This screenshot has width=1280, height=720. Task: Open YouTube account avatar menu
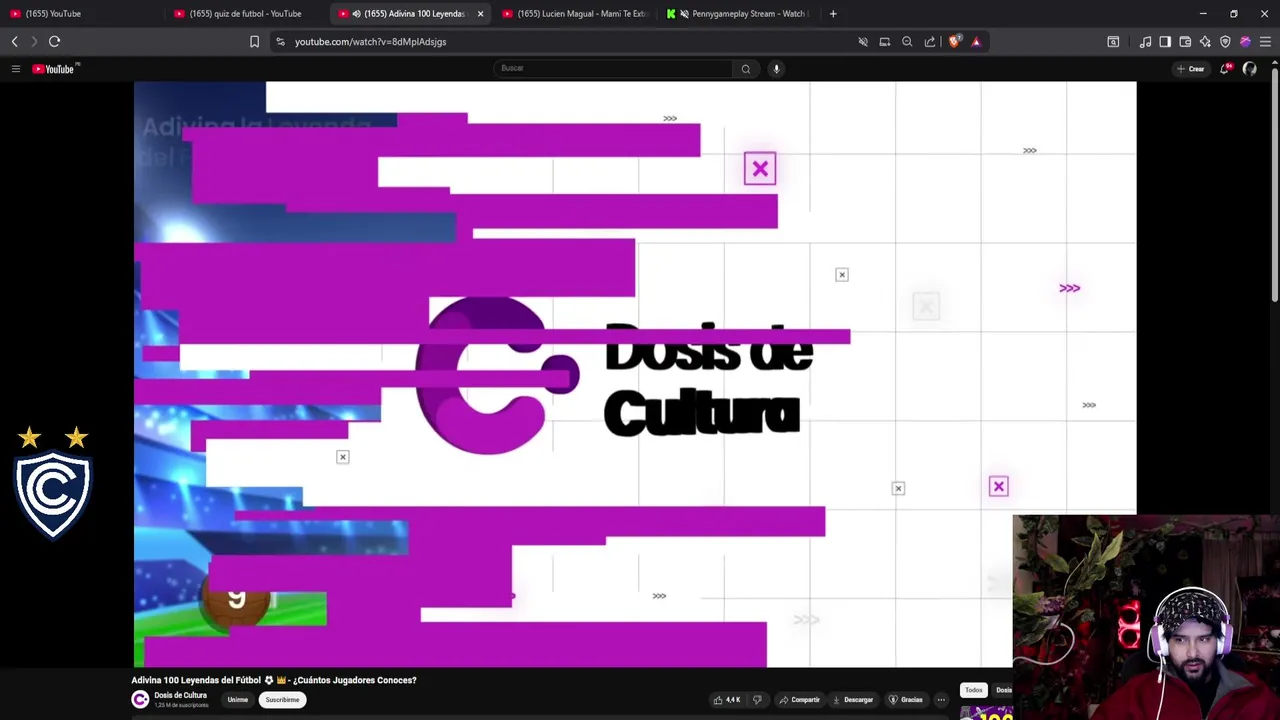tap(1249, 69)
